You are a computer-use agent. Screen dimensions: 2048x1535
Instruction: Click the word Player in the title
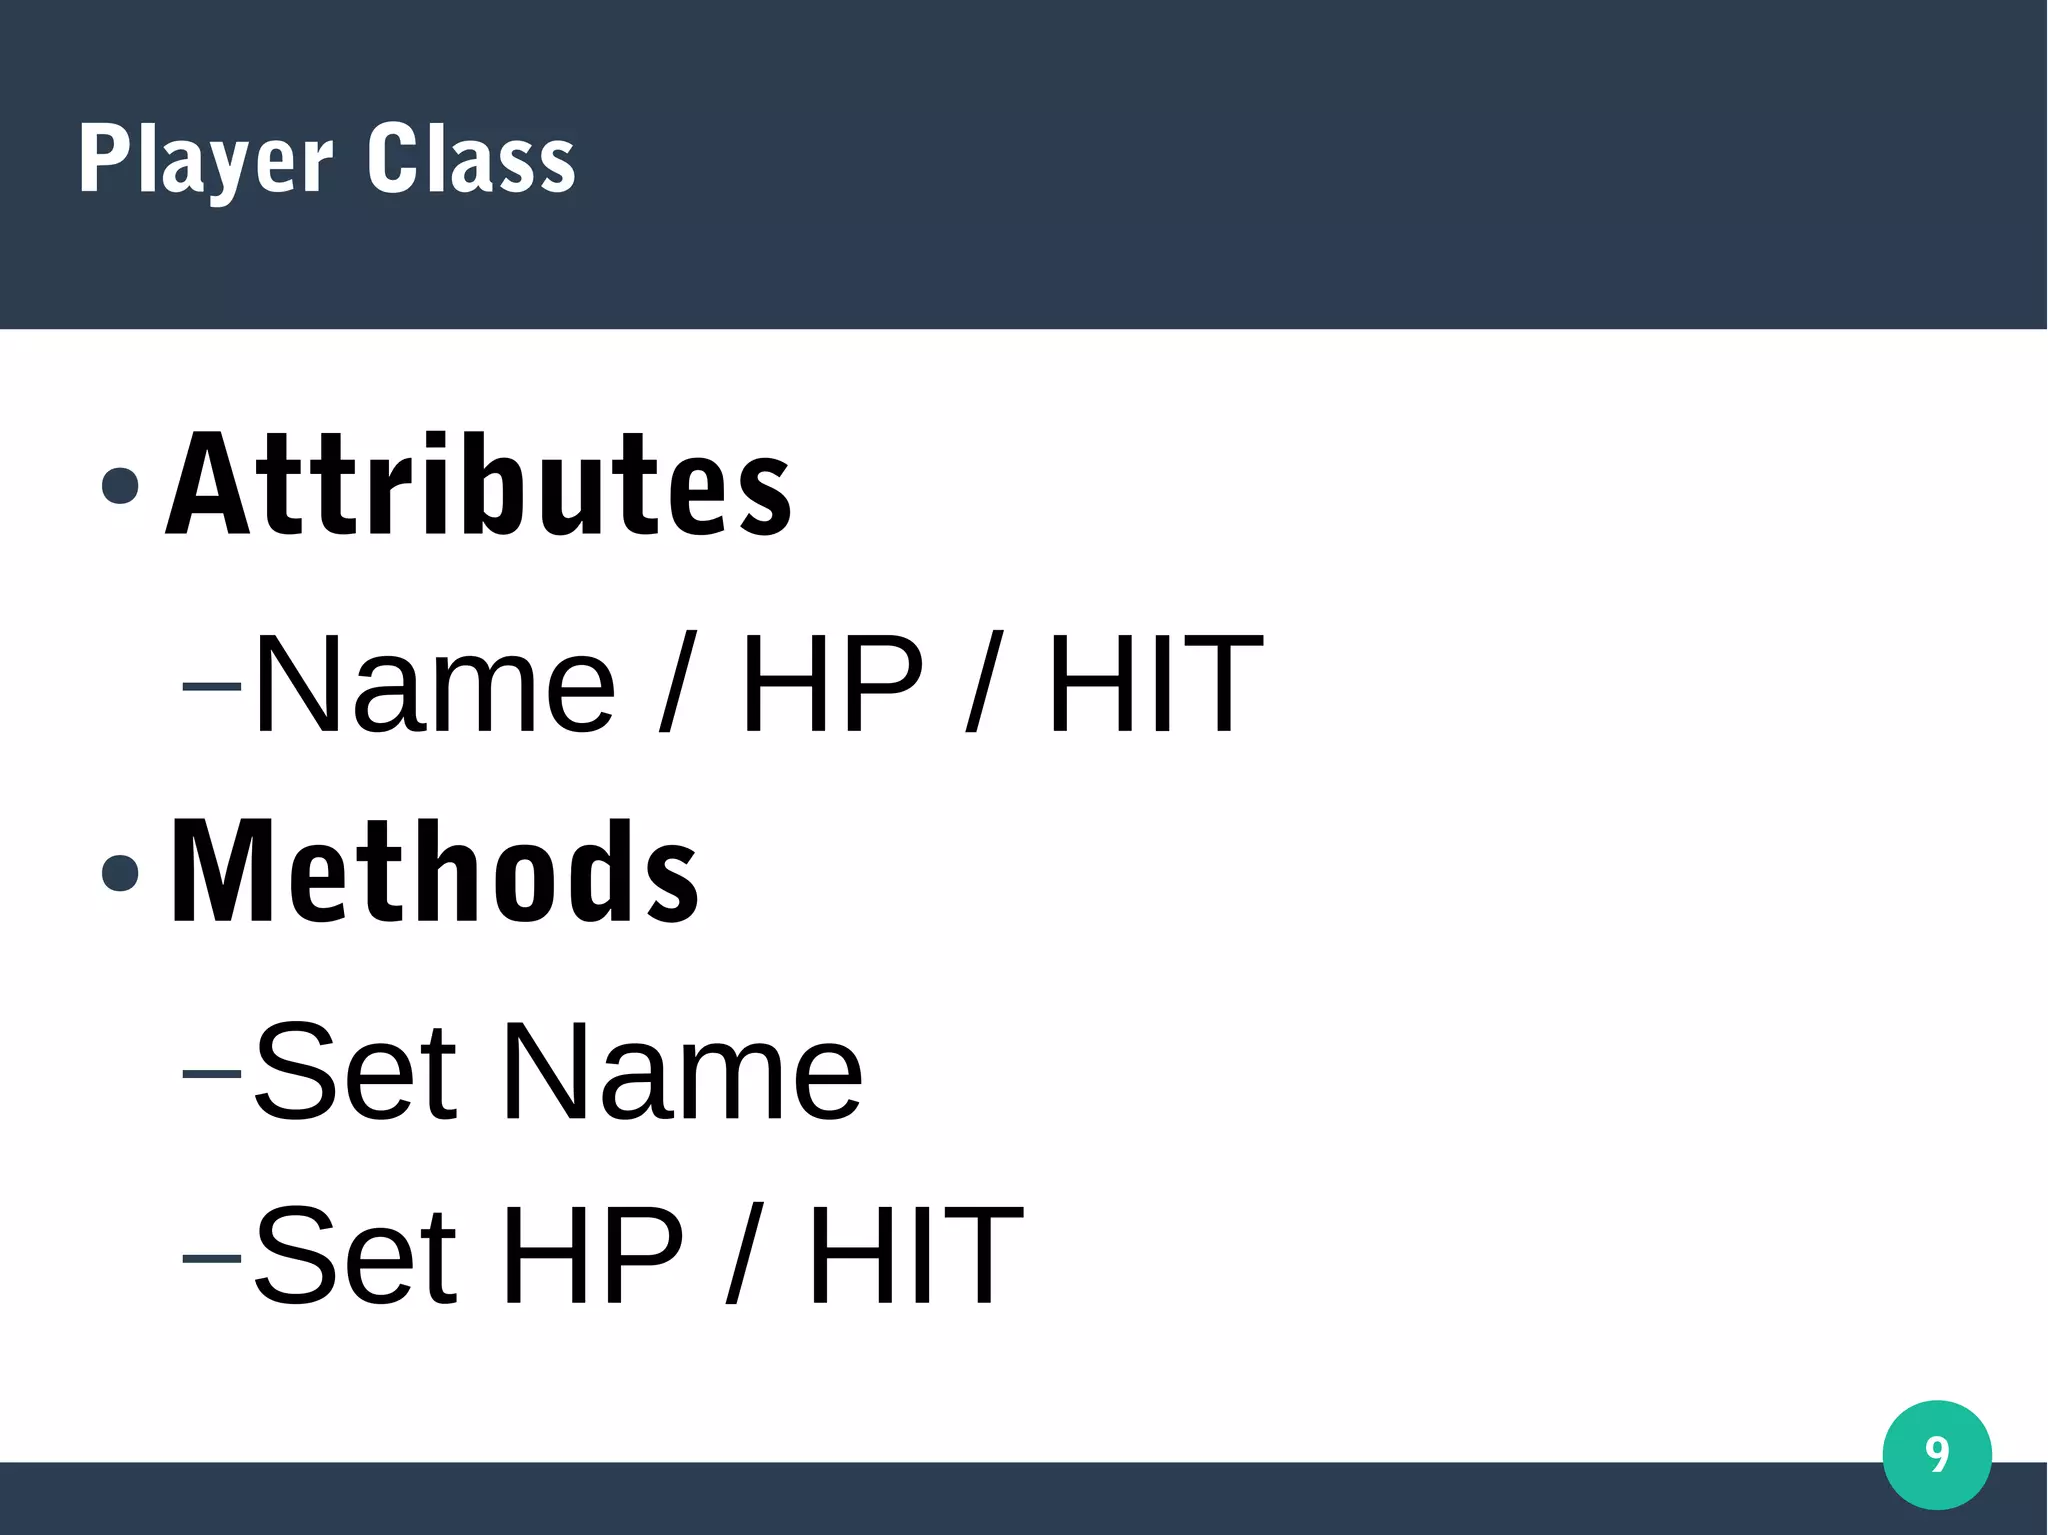click(x=205, y=159)
